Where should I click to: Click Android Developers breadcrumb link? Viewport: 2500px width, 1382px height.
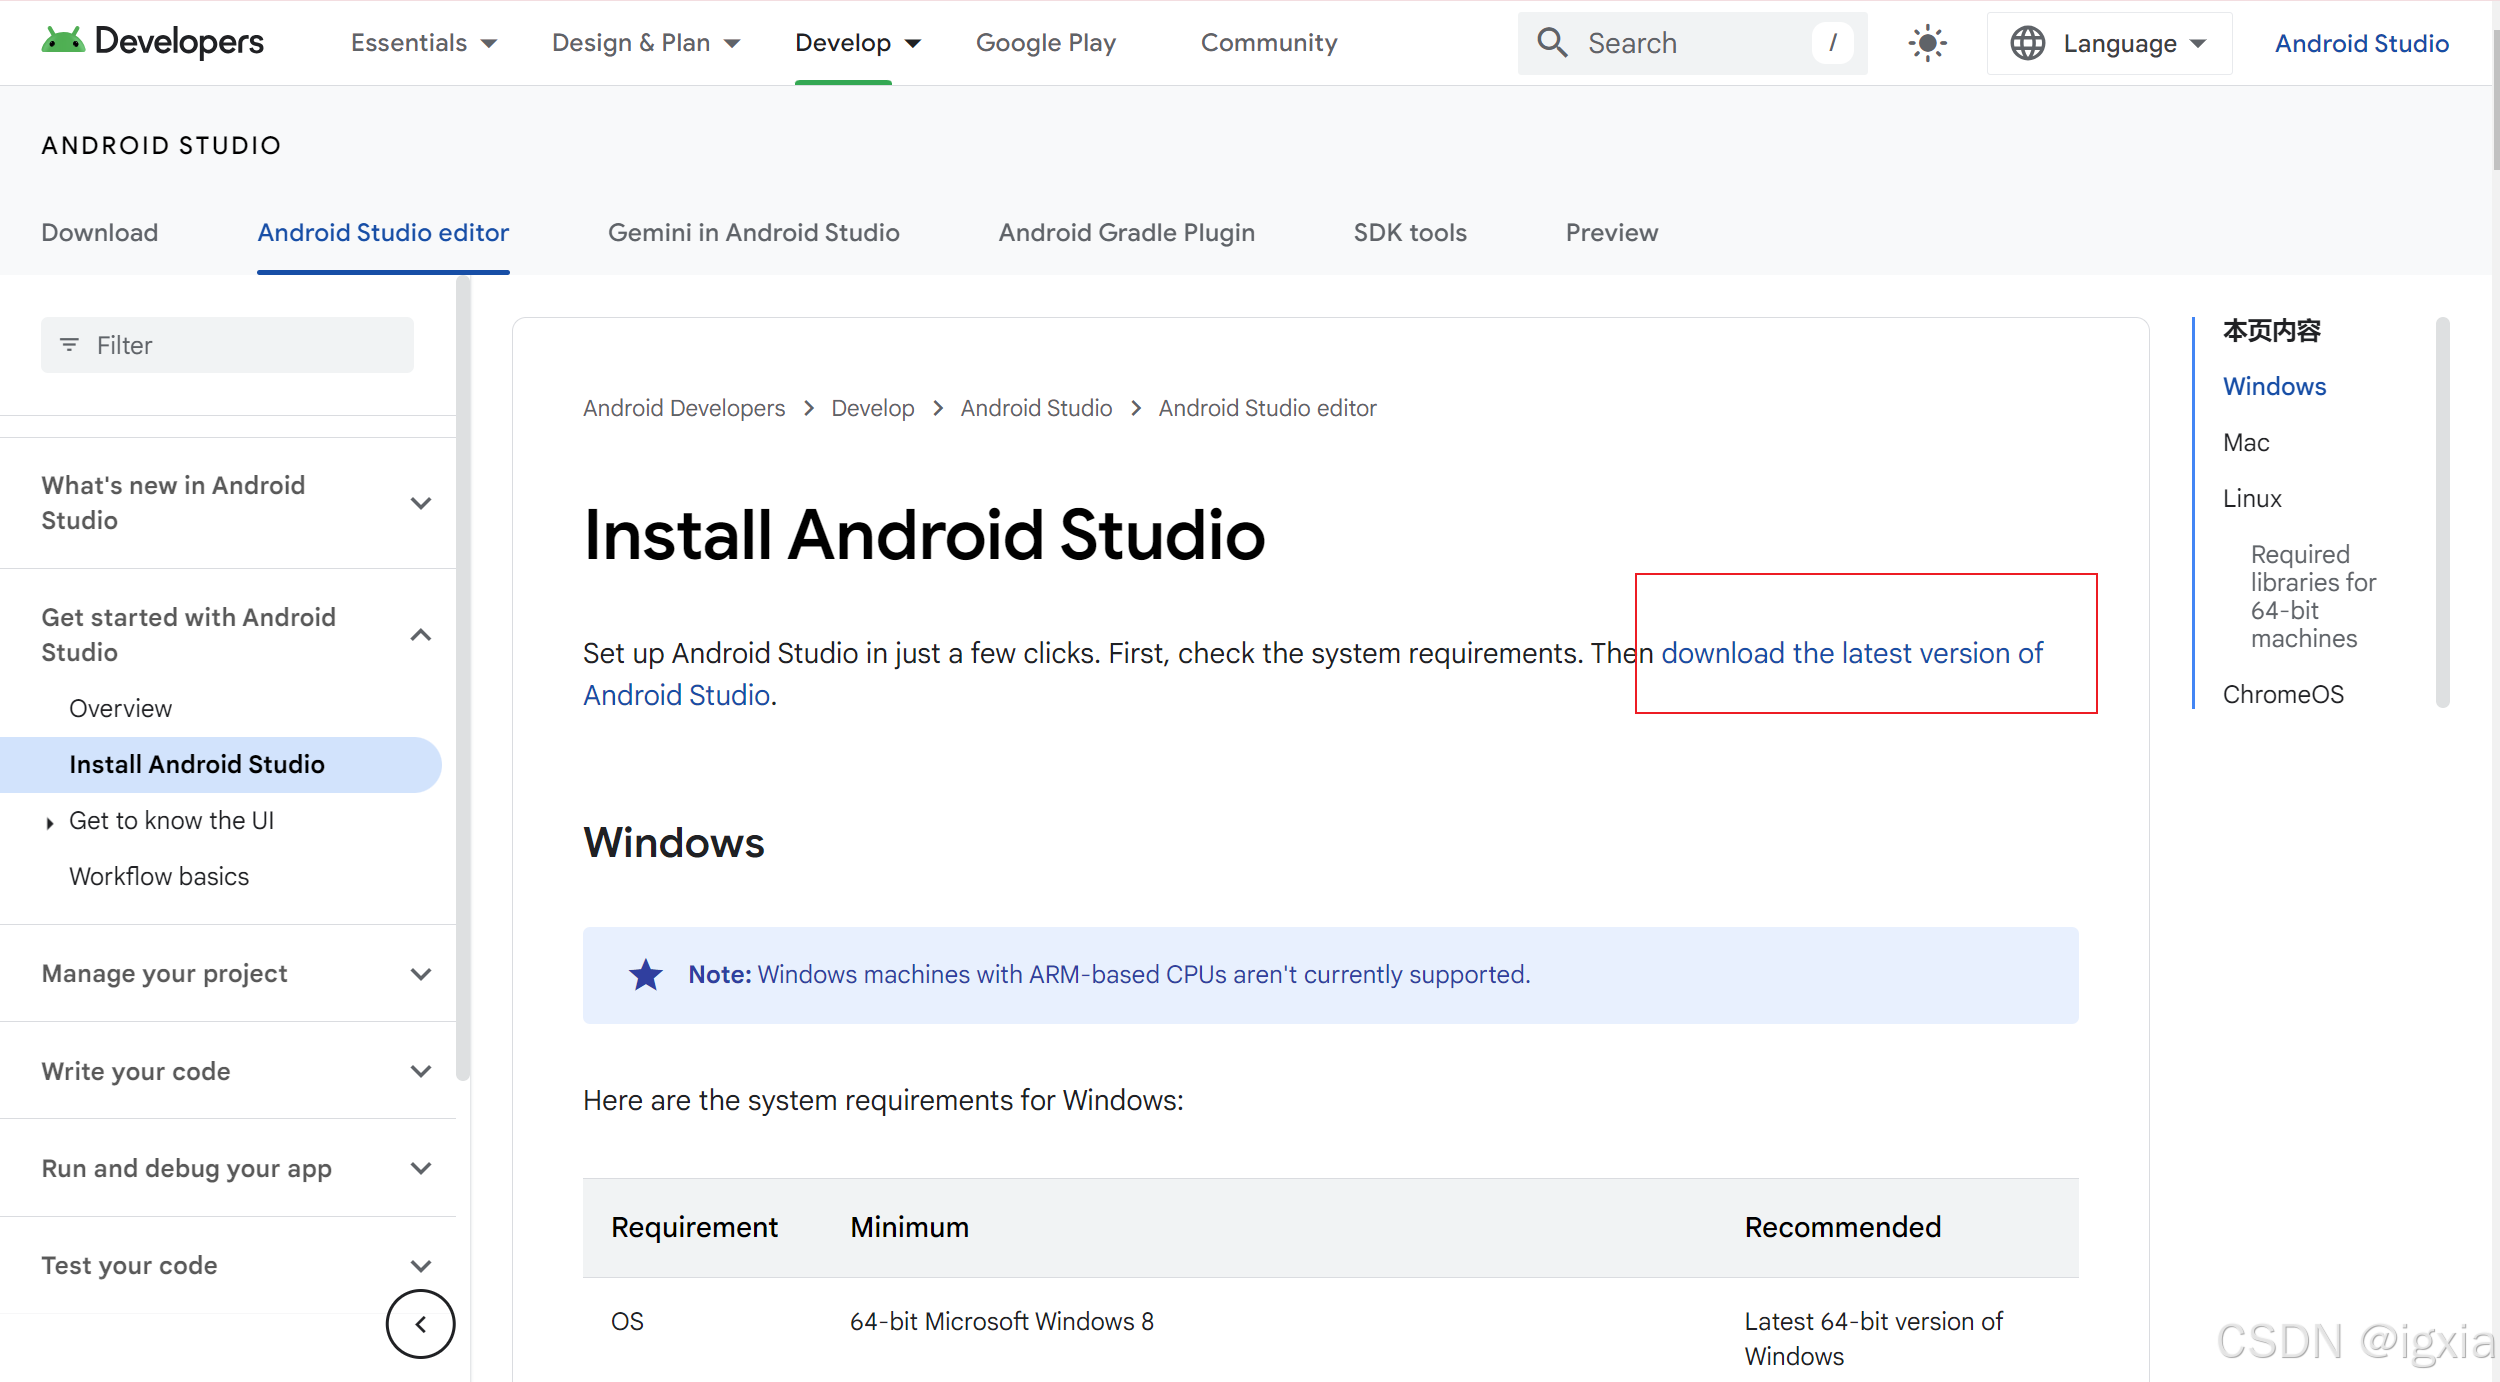(x=684, y=408)
